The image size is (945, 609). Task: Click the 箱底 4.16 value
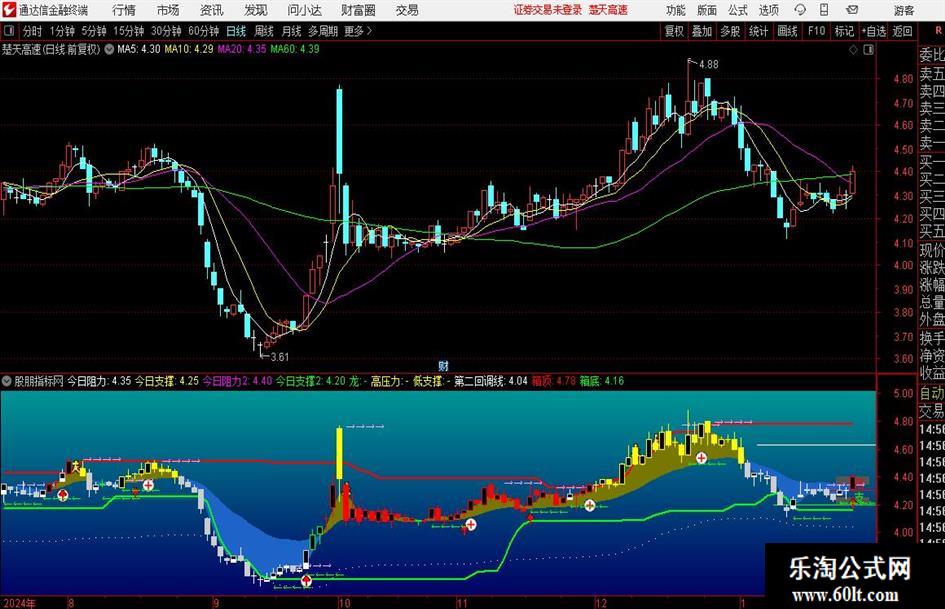pyautogui.click(x=601, y=381)
